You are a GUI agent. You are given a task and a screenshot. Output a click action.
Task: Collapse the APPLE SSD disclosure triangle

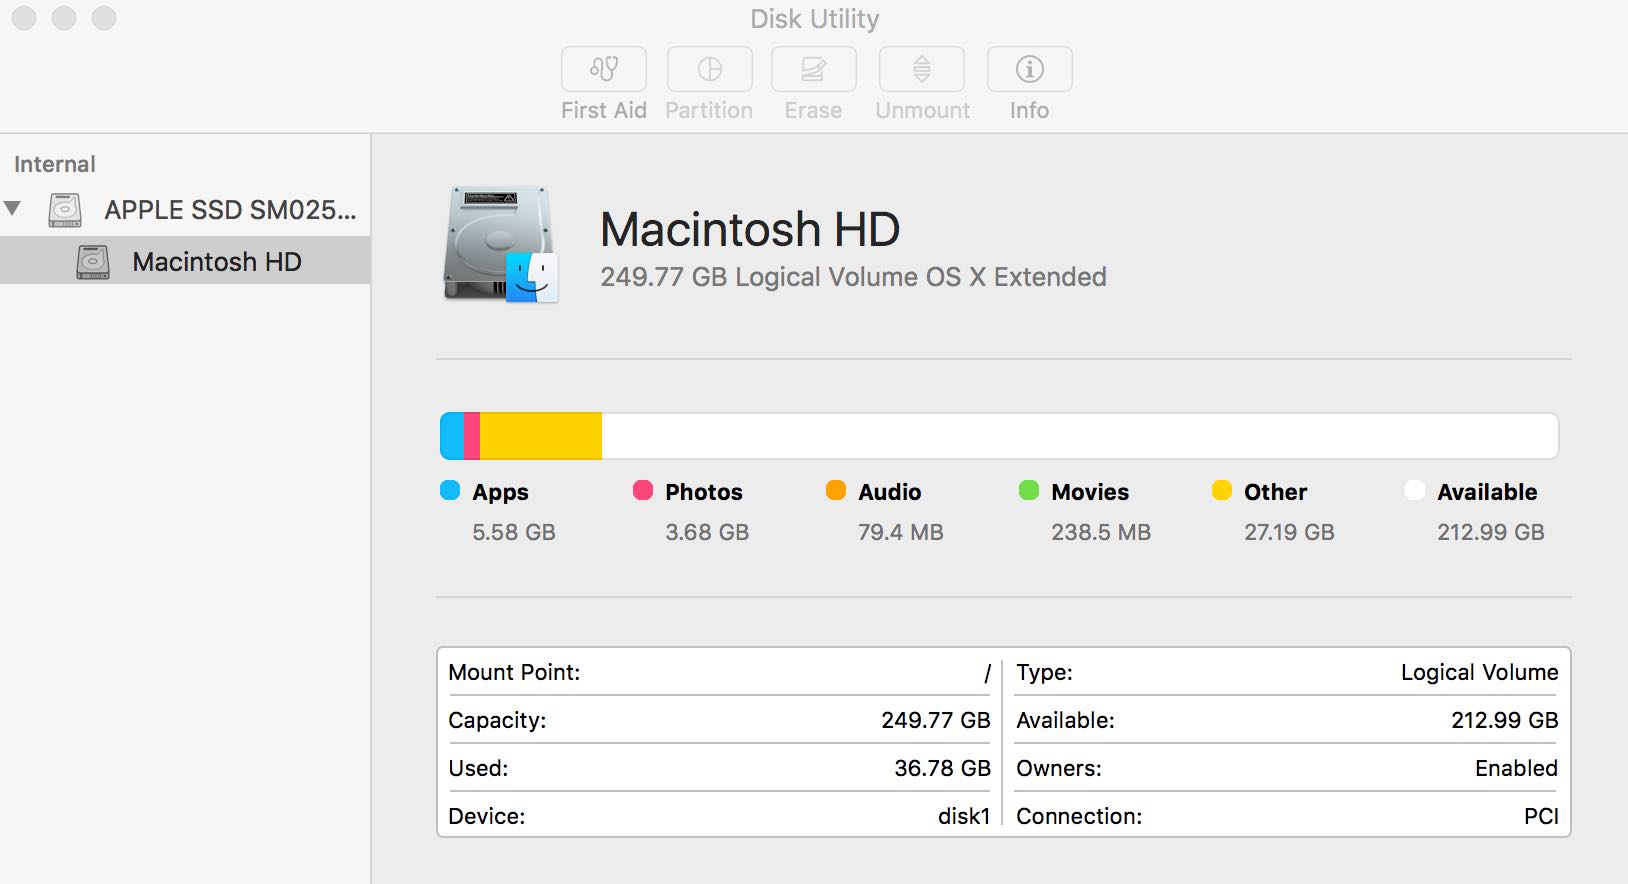pos(13,209)
